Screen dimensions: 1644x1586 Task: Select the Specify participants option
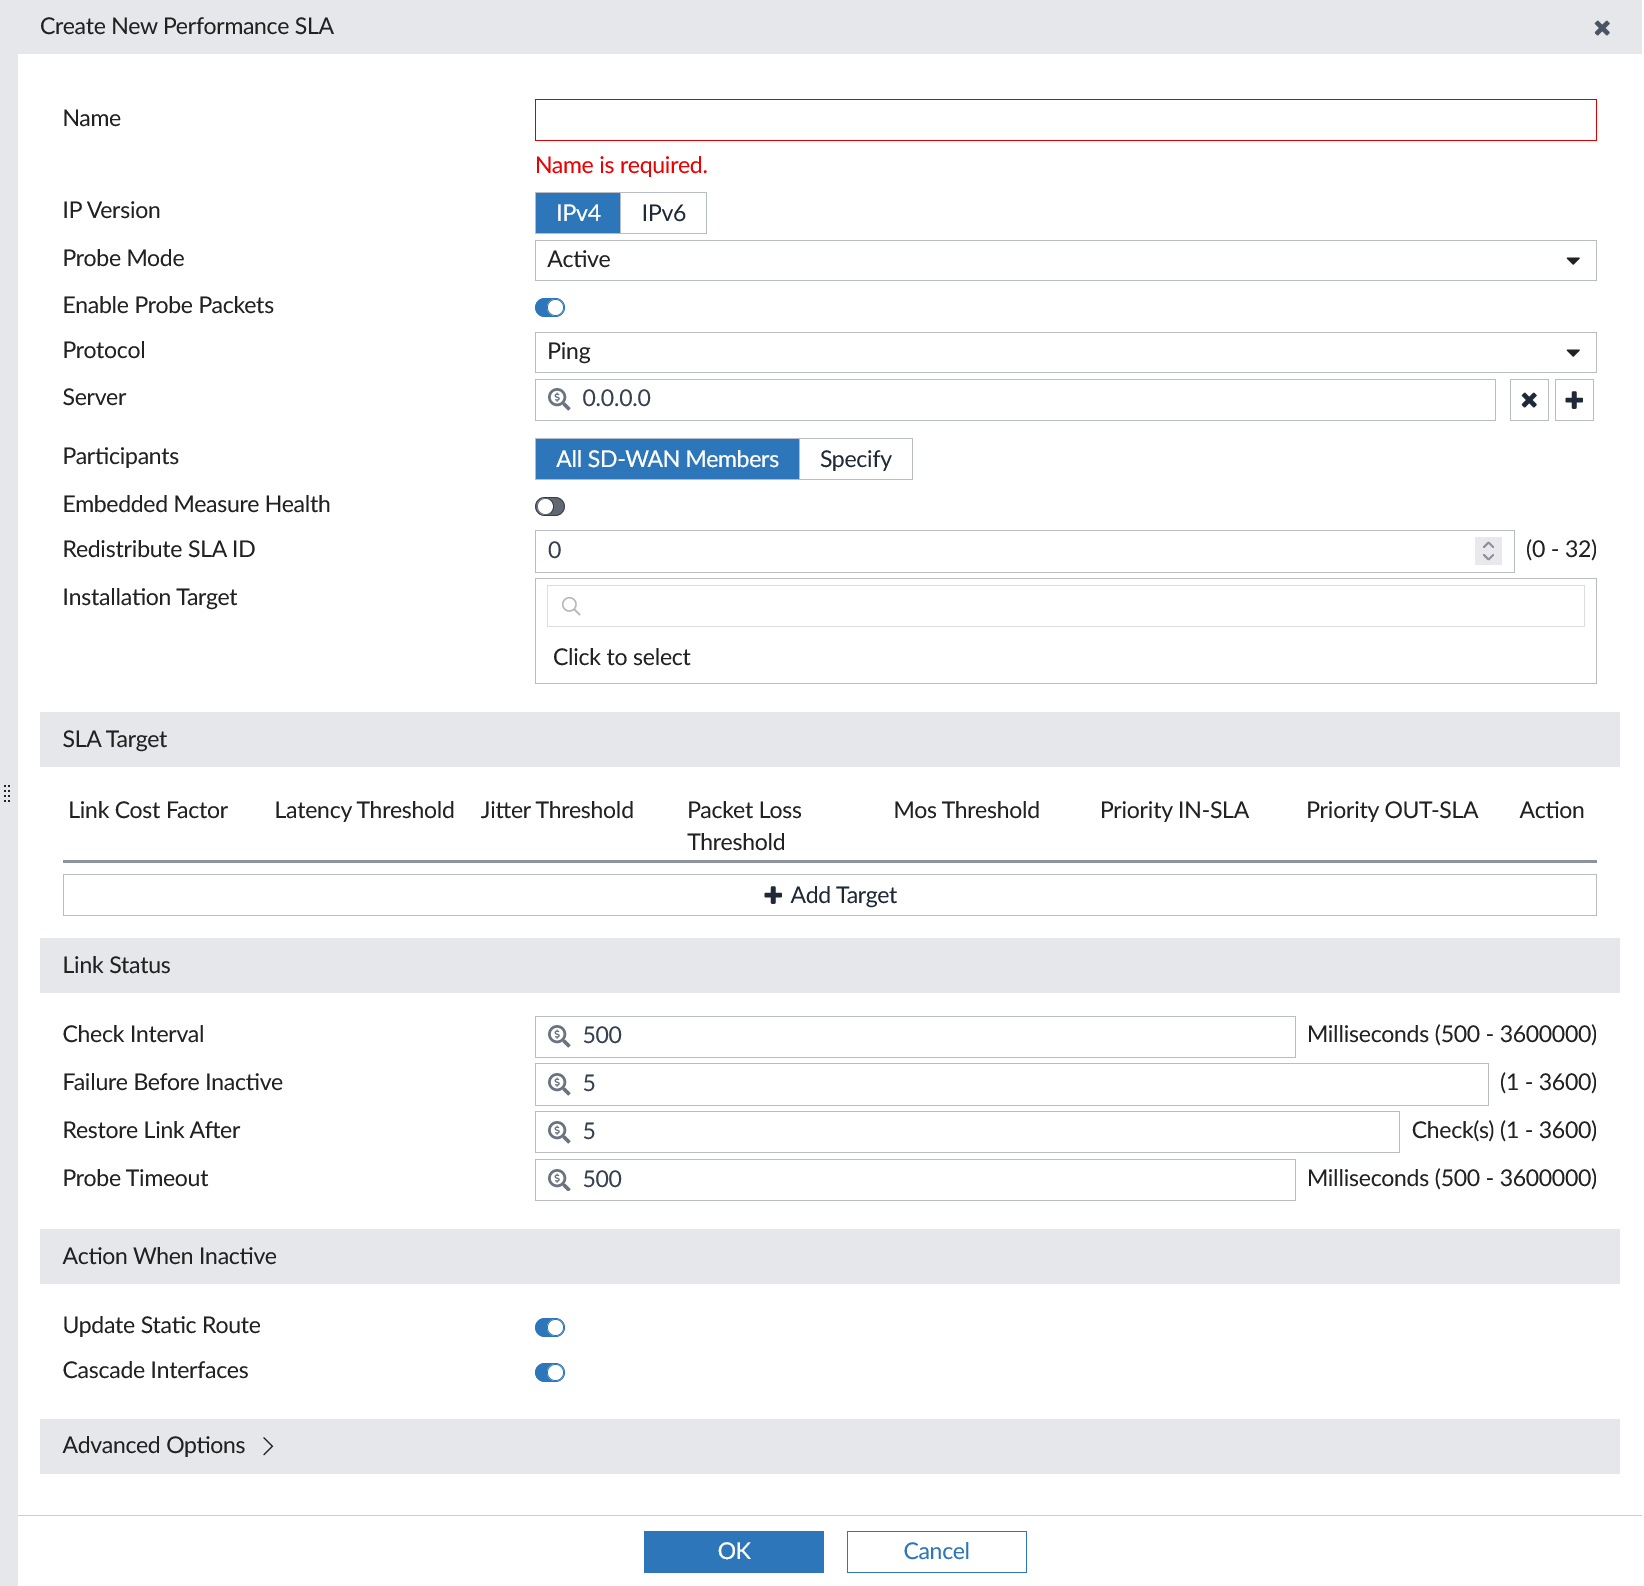pos(855,459)
